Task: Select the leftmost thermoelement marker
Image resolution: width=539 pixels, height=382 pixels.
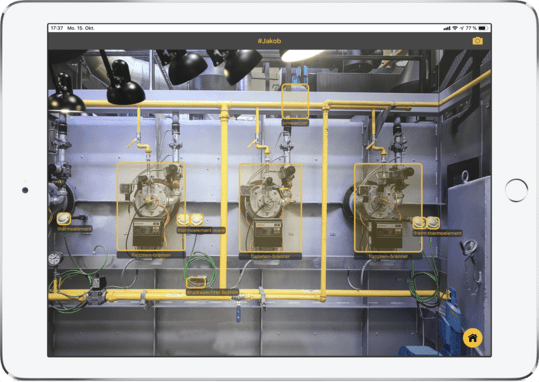Action: pos(64,219)
